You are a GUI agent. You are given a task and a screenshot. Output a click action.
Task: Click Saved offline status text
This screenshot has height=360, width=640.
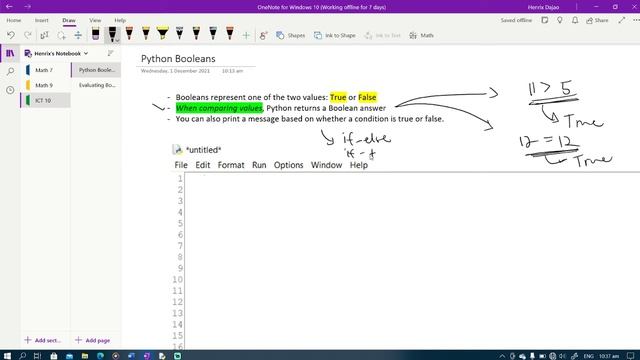(x=516, y=20)
